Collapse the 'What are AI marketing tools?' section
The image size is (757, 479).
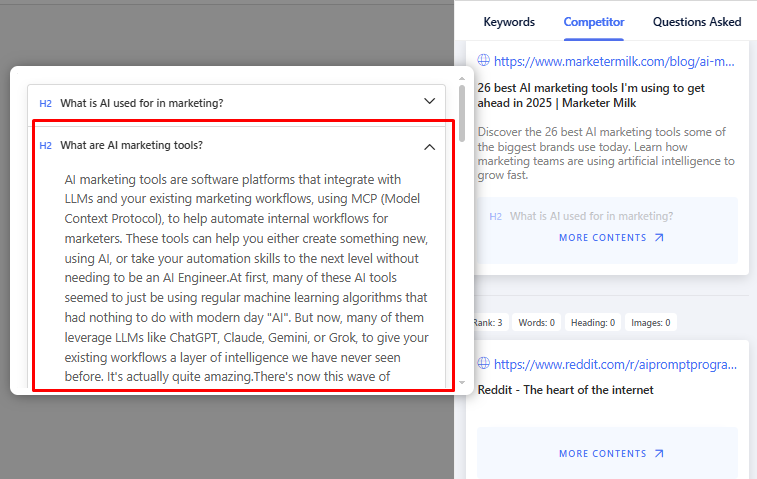click(x=429, y=147)
